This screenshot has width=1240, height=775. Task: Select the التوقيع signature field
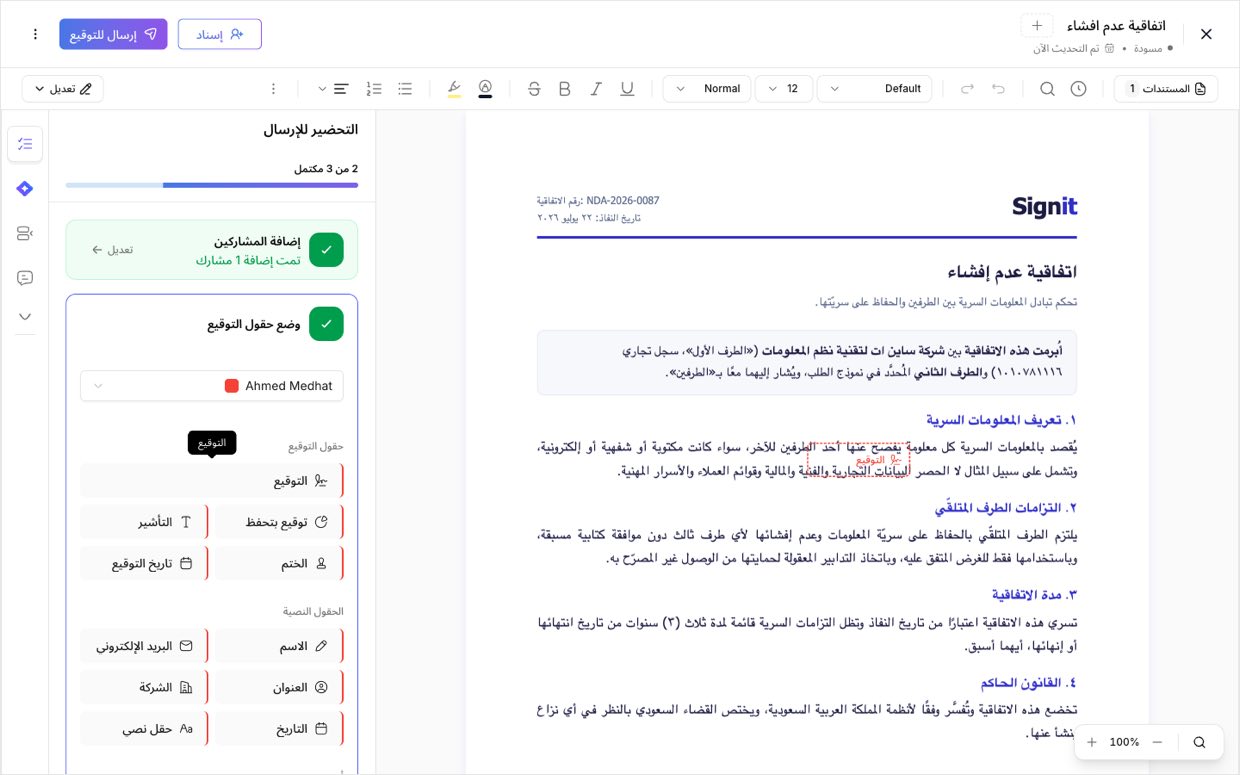click(212, 480)
